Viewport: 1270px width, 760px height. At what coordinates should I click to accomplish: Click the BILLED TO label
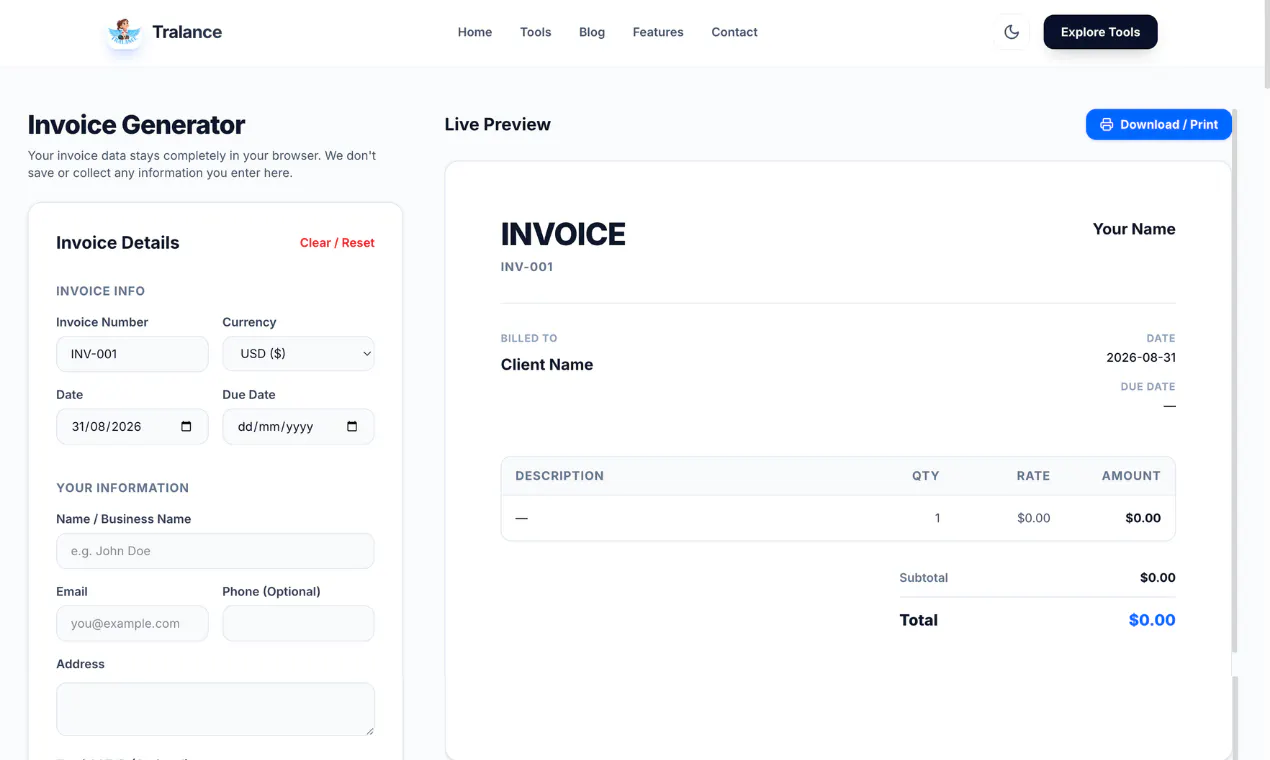click(529, 338)
